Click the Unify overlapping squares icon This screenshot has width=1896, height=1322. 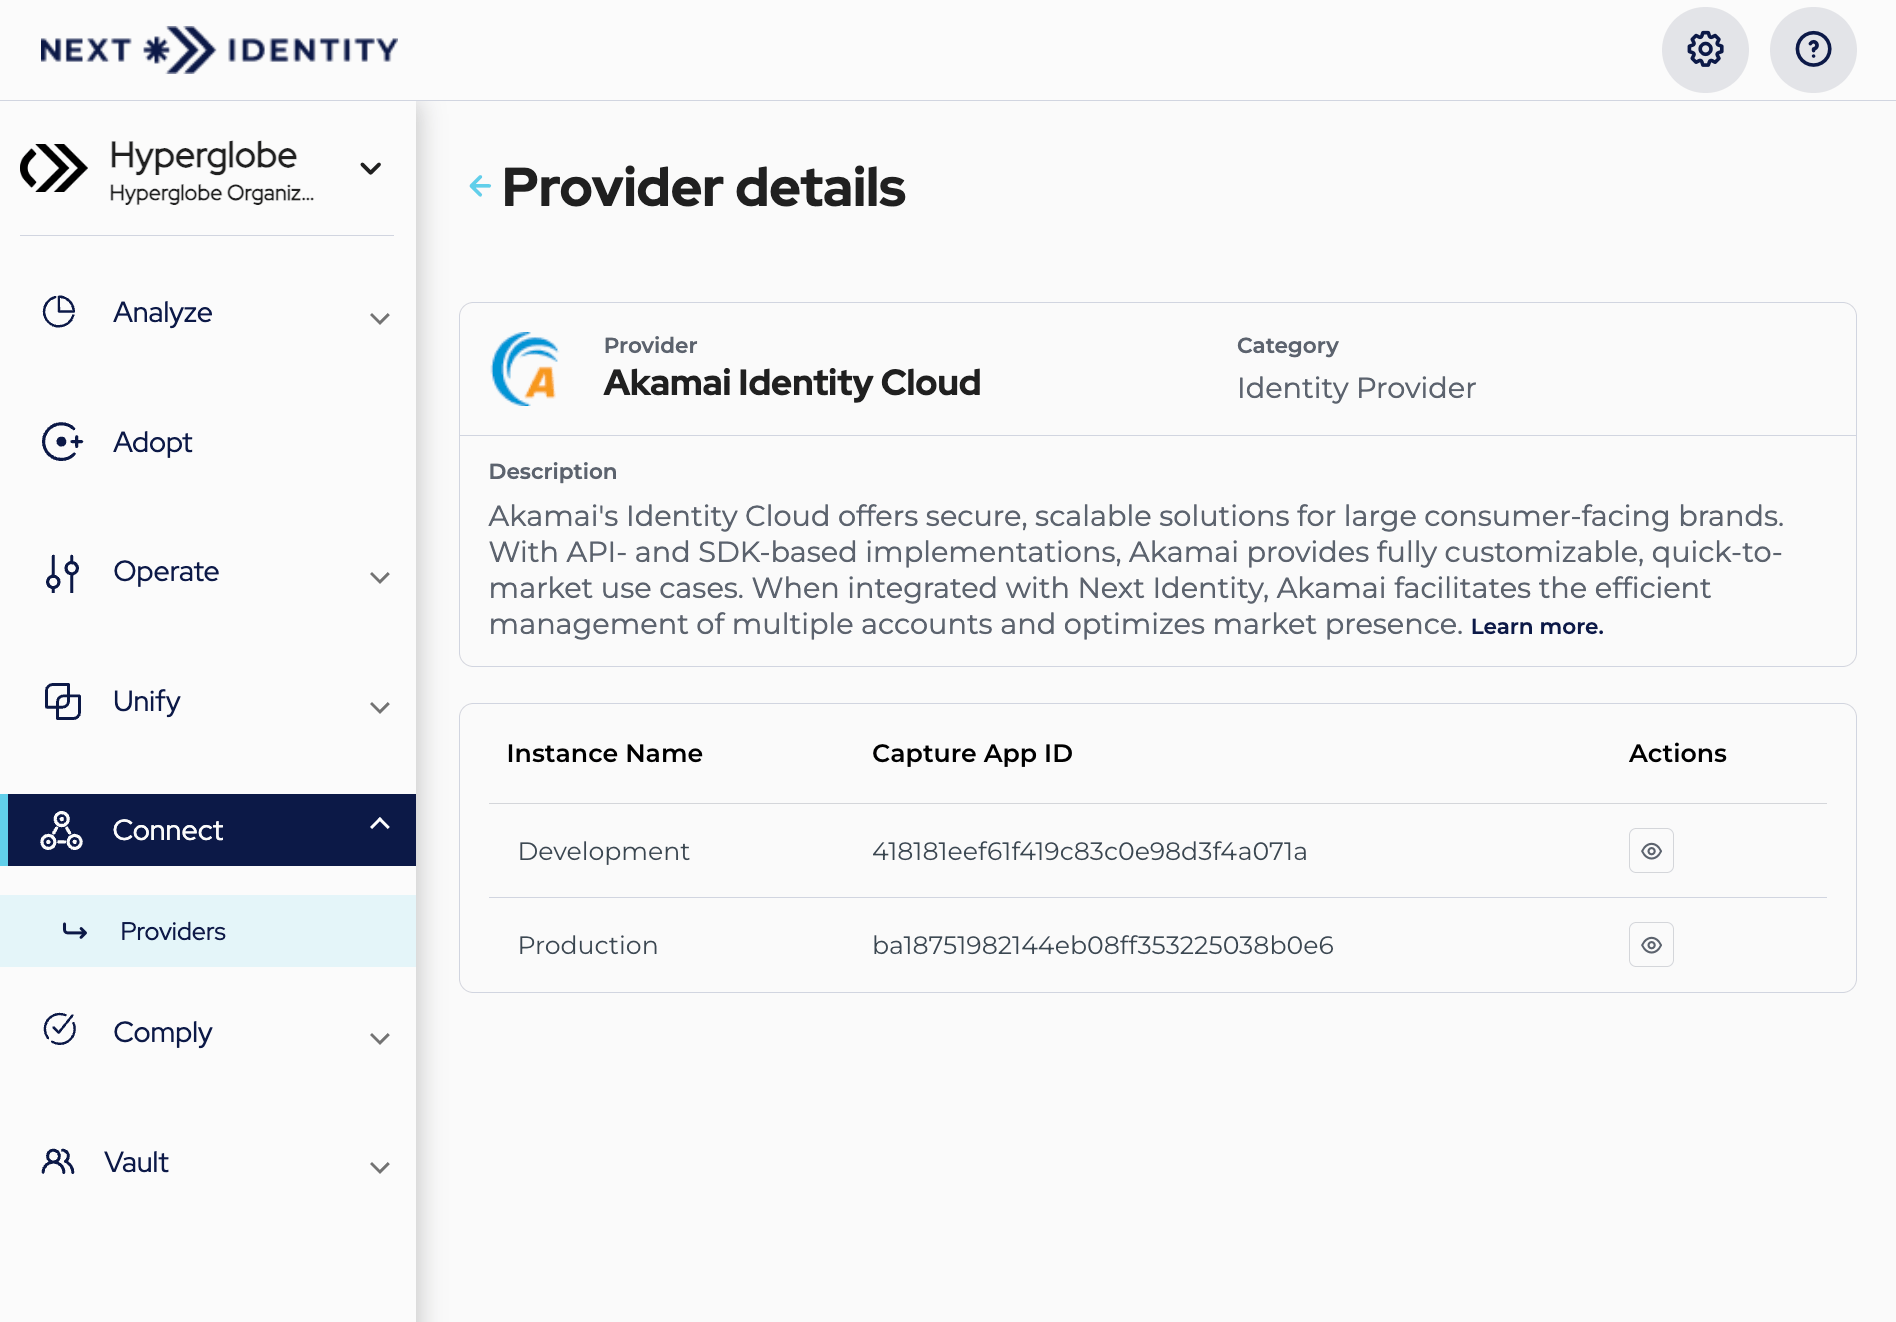tap(62, 701)
